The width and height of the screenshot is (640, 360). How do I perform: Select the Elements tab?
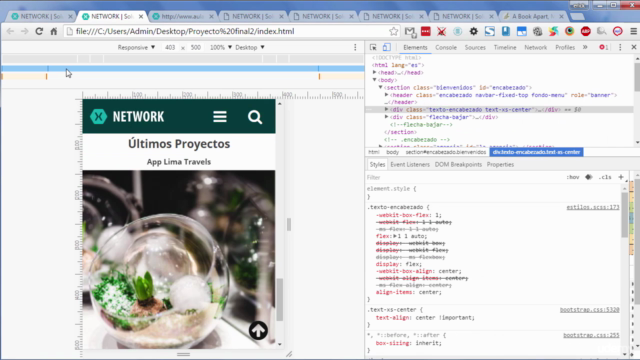click(415, 47)
